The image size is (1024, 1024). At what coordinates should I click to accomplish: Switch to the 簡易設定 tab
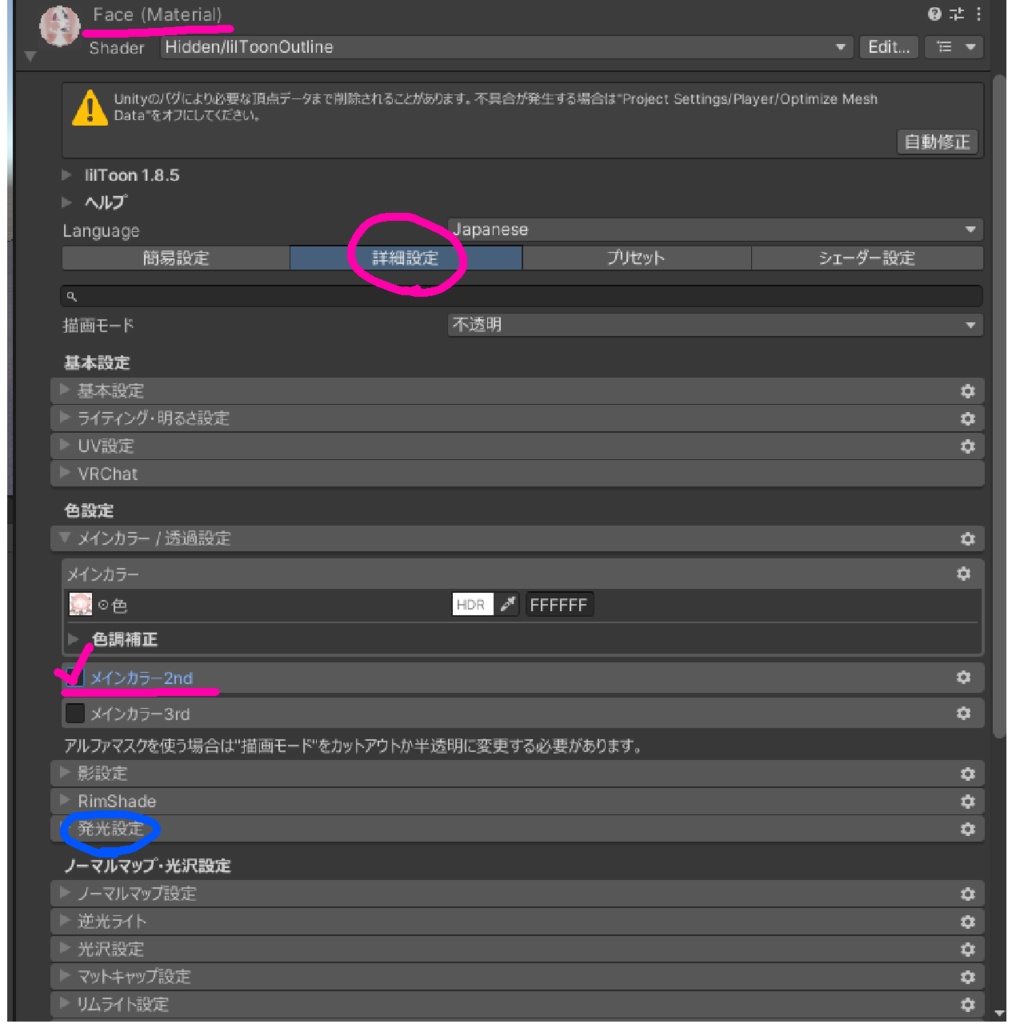click(x=176, y=258)
